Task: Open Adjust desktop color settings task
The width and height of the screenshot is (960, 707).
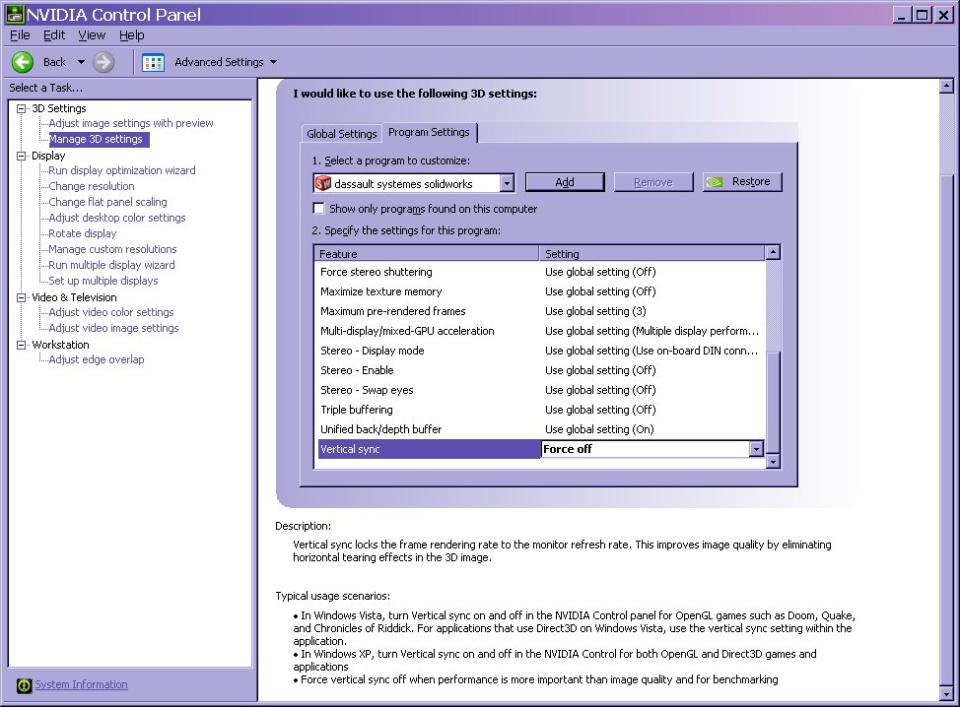Action: [x=117, y=218]
